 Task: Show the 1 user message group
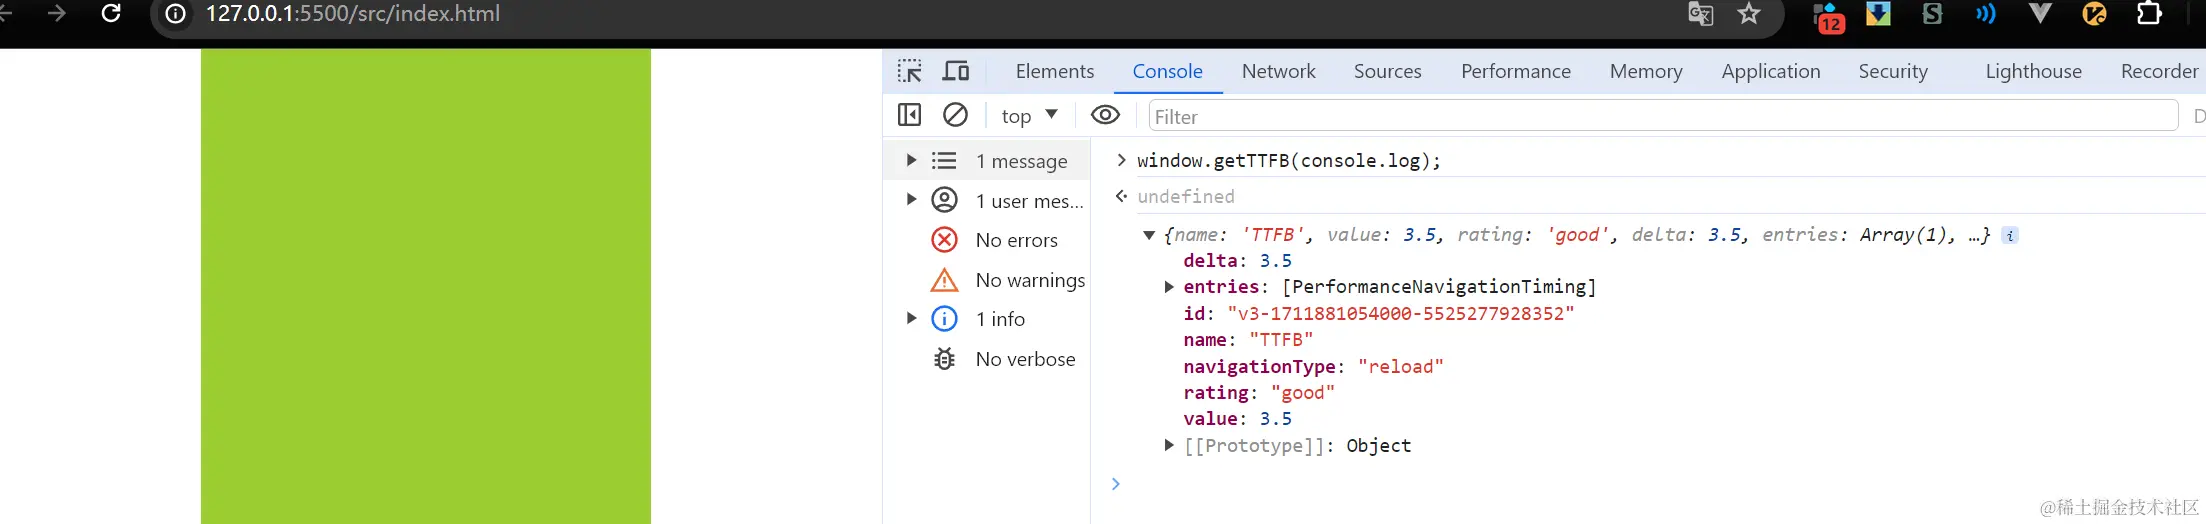[x=1029, y=201]
